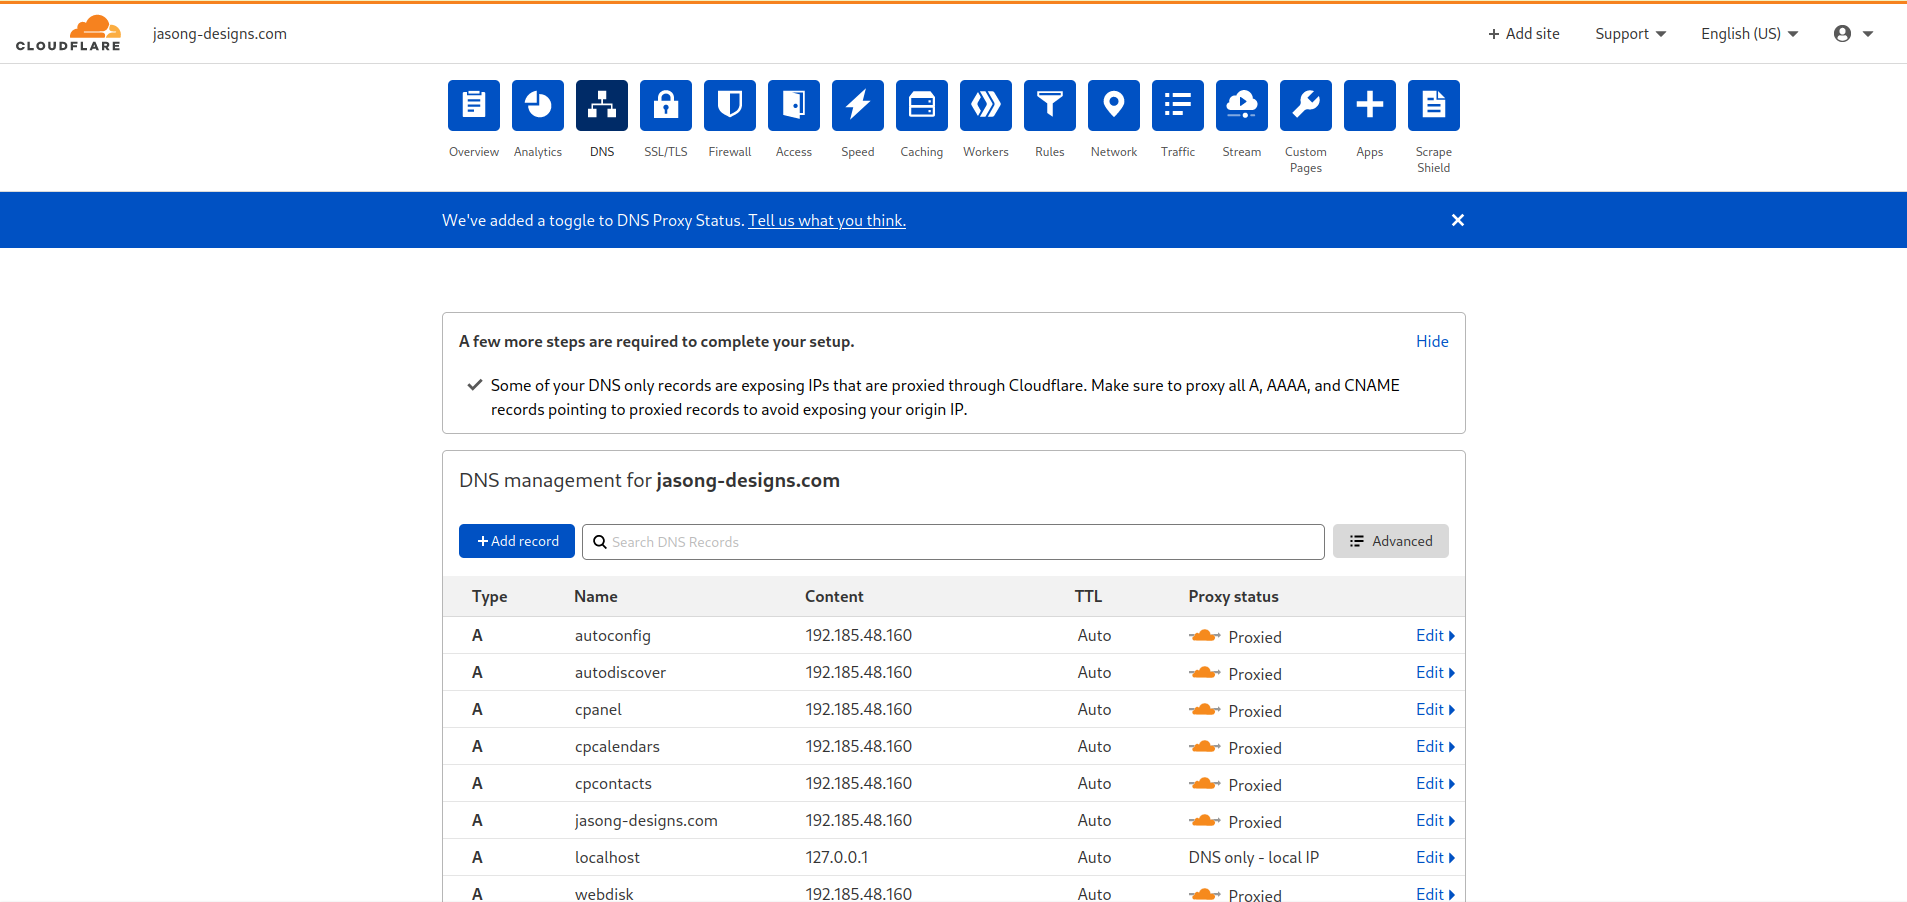Click the Proxy status column header
The width and height of the screenshot is (1907, 902).
coord(1233,597)
